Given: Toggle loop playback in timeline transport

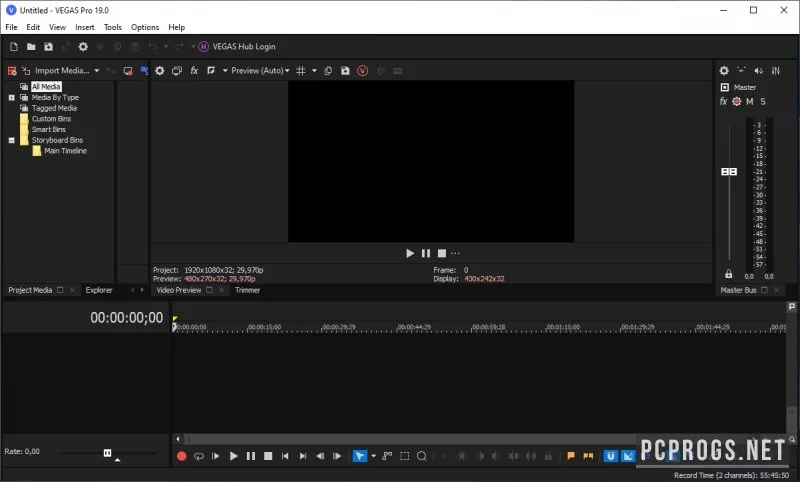Looking at the screenshot, I should pyautogui.click(x=199, y=456).
